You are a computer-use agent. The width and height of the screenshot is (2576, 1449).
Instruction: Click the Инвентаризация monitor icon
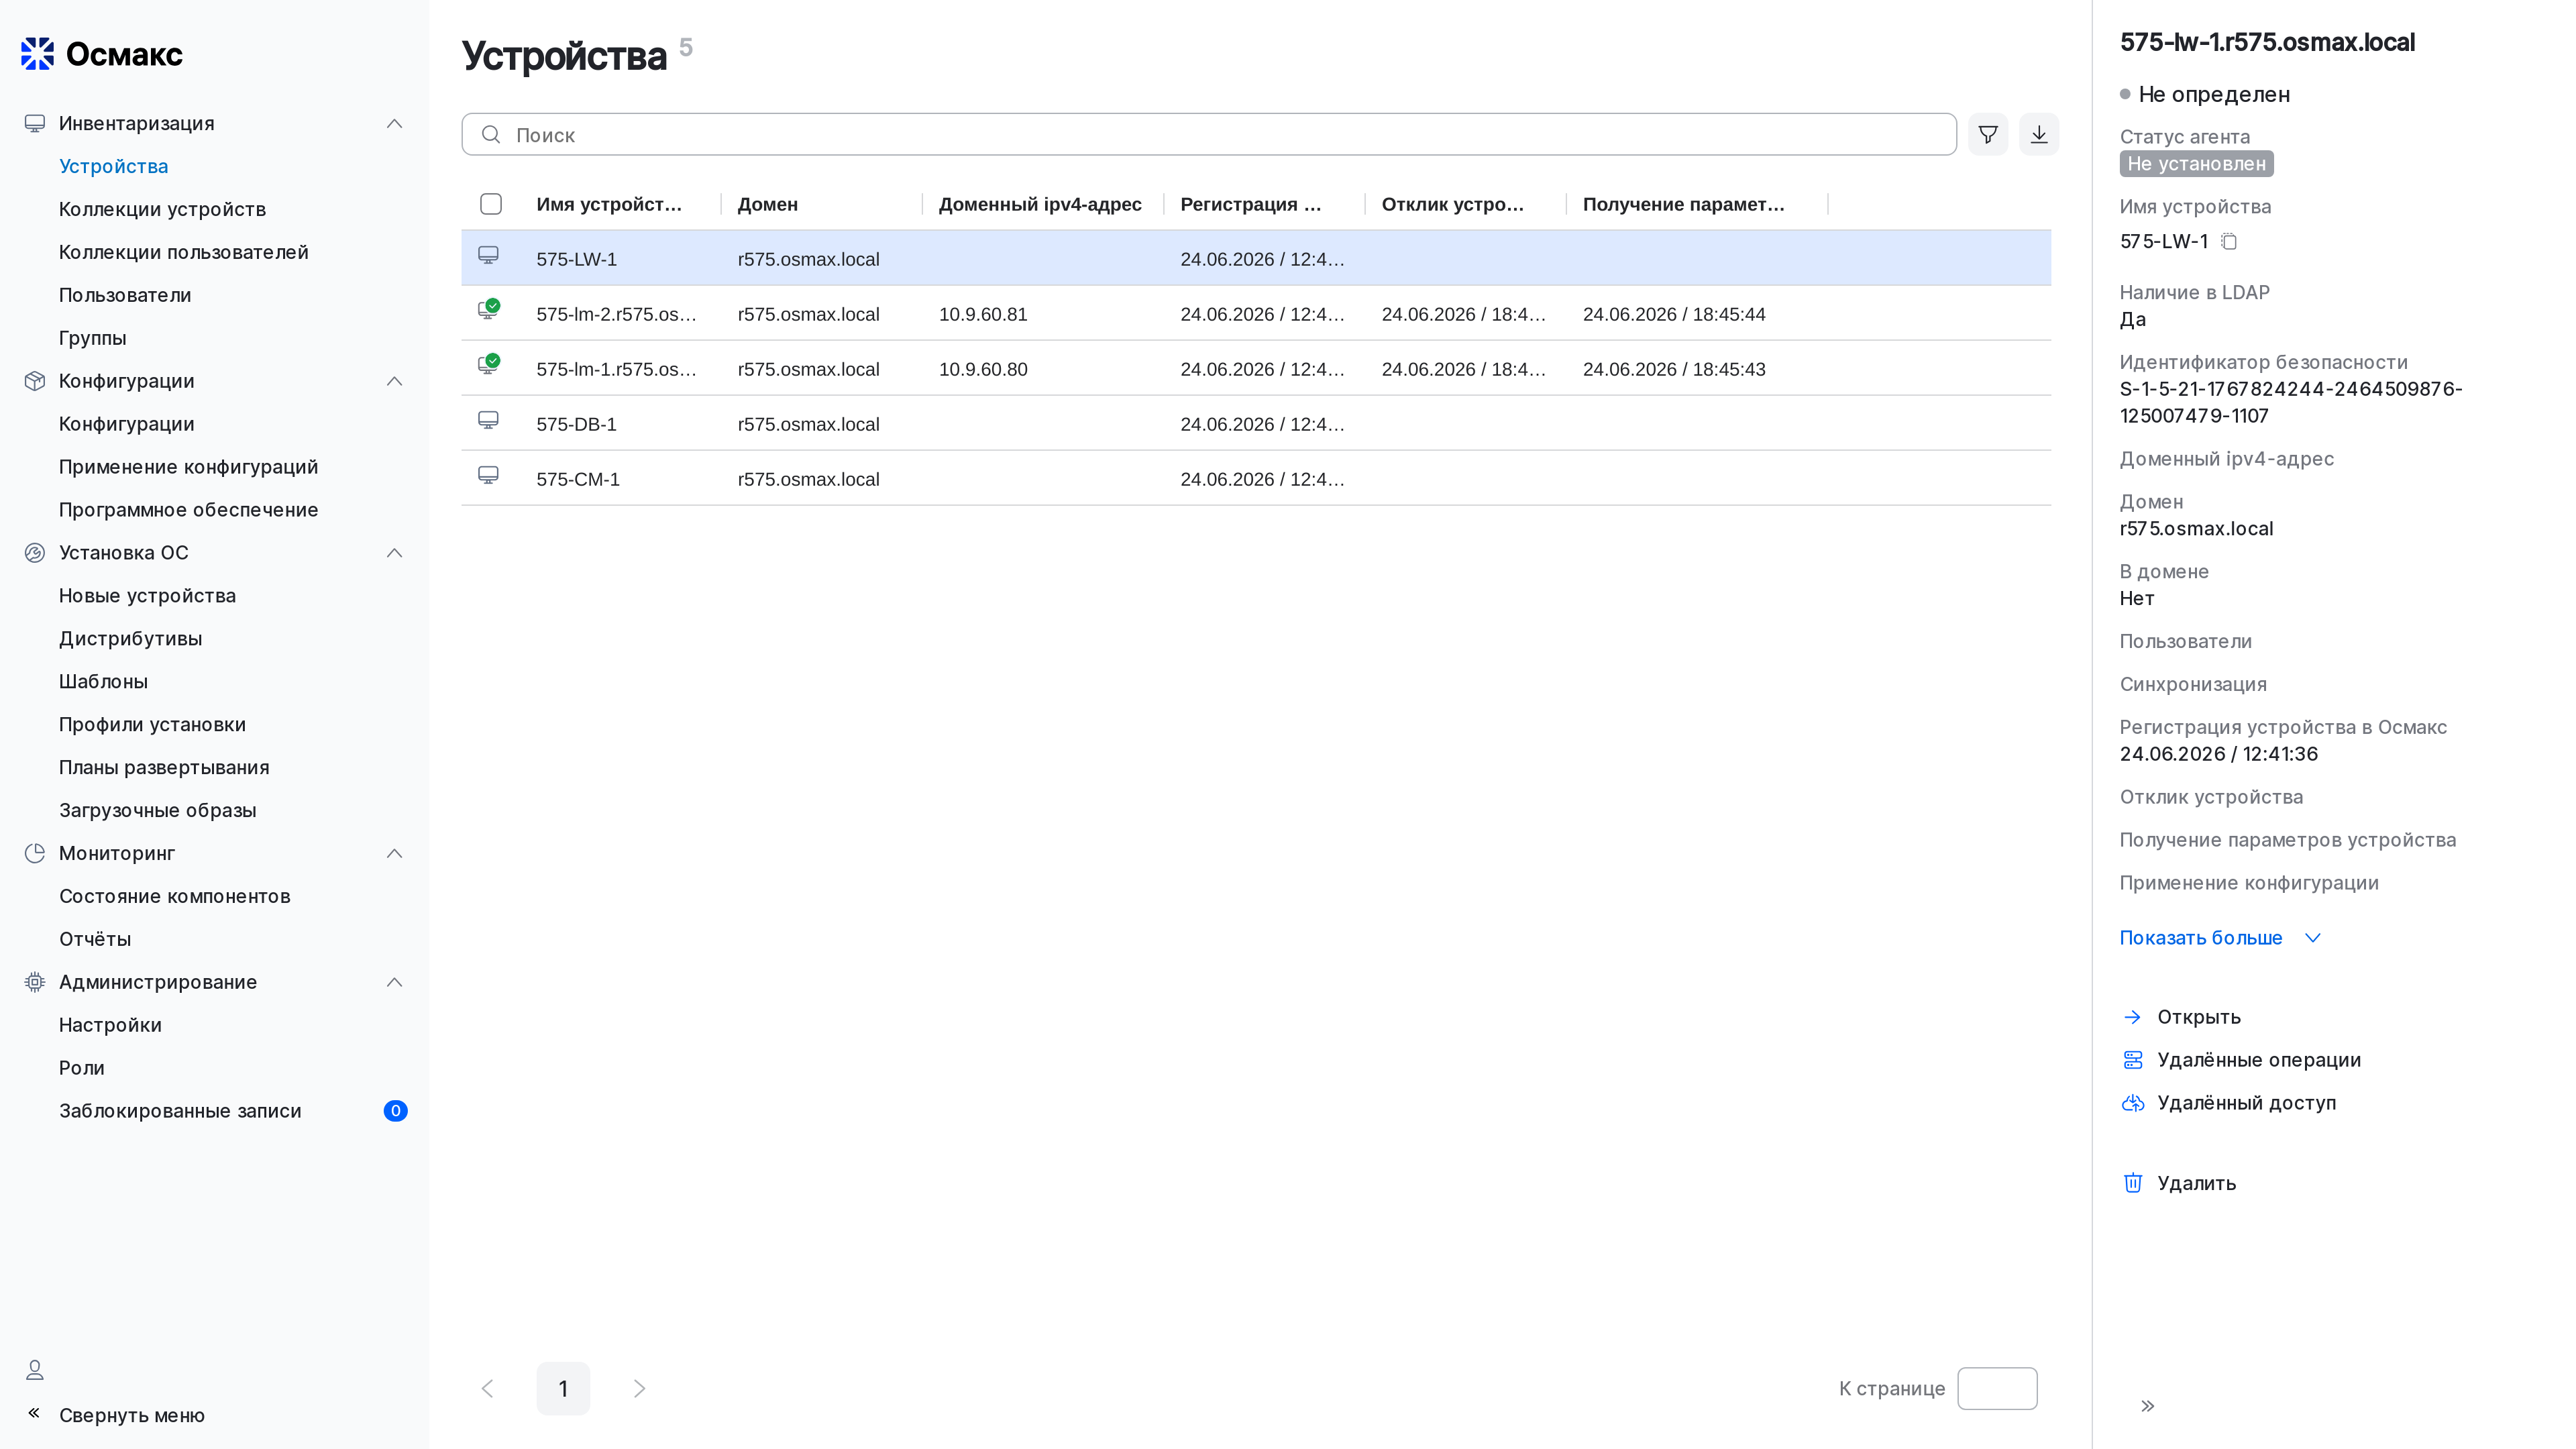point(35,123)
